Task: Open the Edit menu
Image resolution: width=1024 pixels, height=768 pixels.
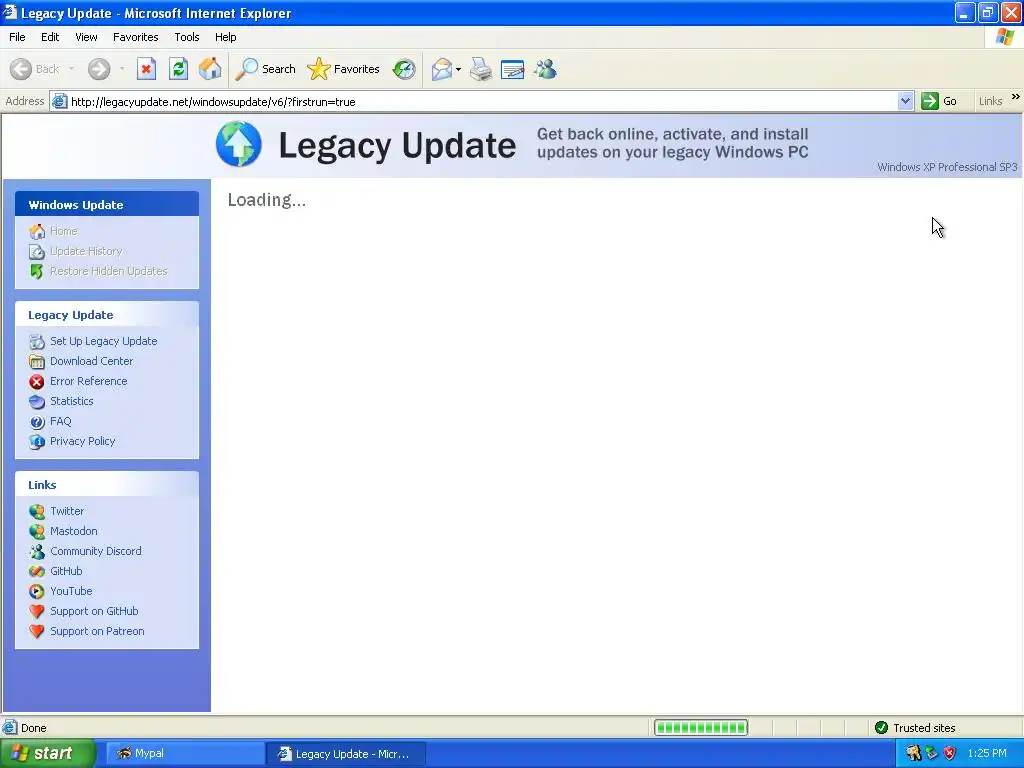Action: (x=50, y=37)
